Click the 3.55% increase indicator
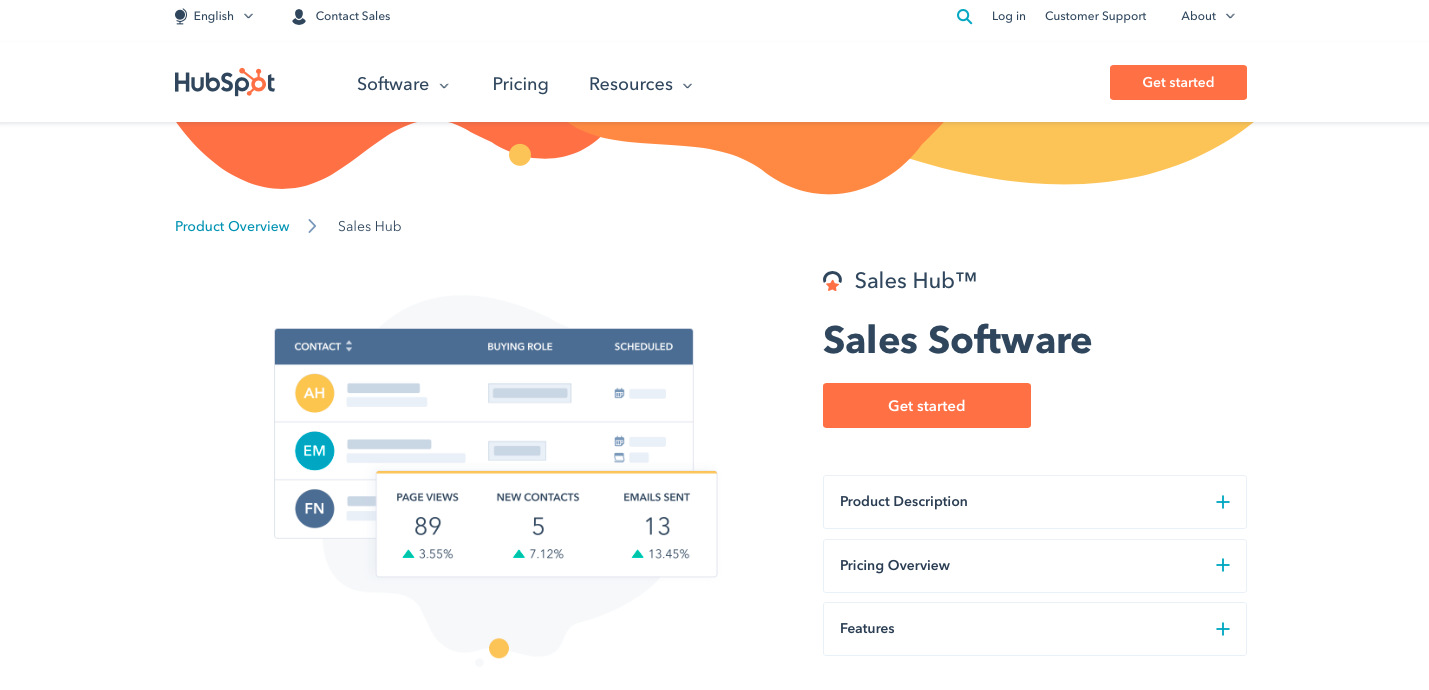1429x690 pixels. (427, 554)
